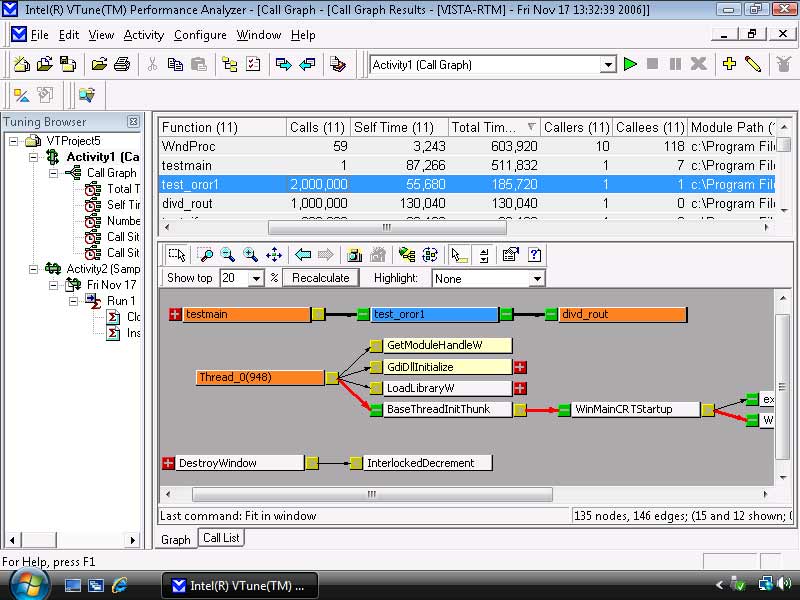
Task: Open the Window menu
Action: [x=259, y=35]
